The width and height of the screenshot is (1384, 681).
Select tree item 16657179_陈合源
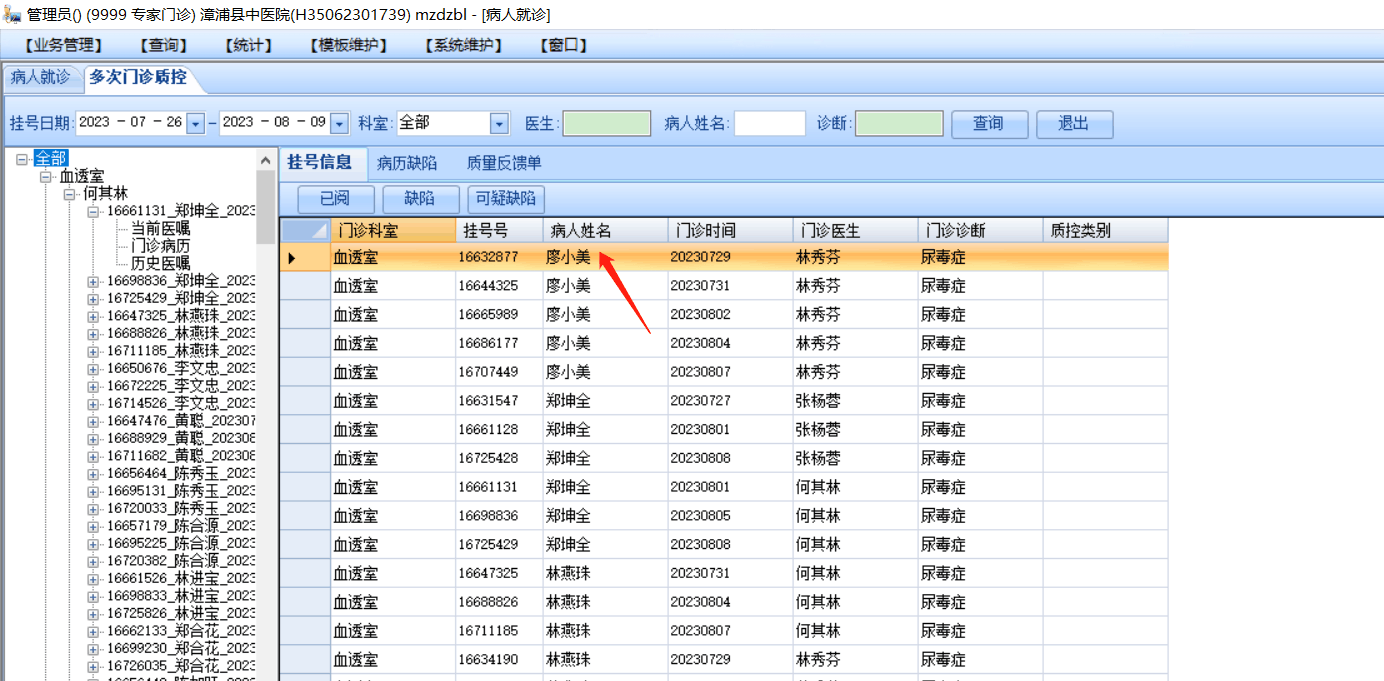coord(181,526)
